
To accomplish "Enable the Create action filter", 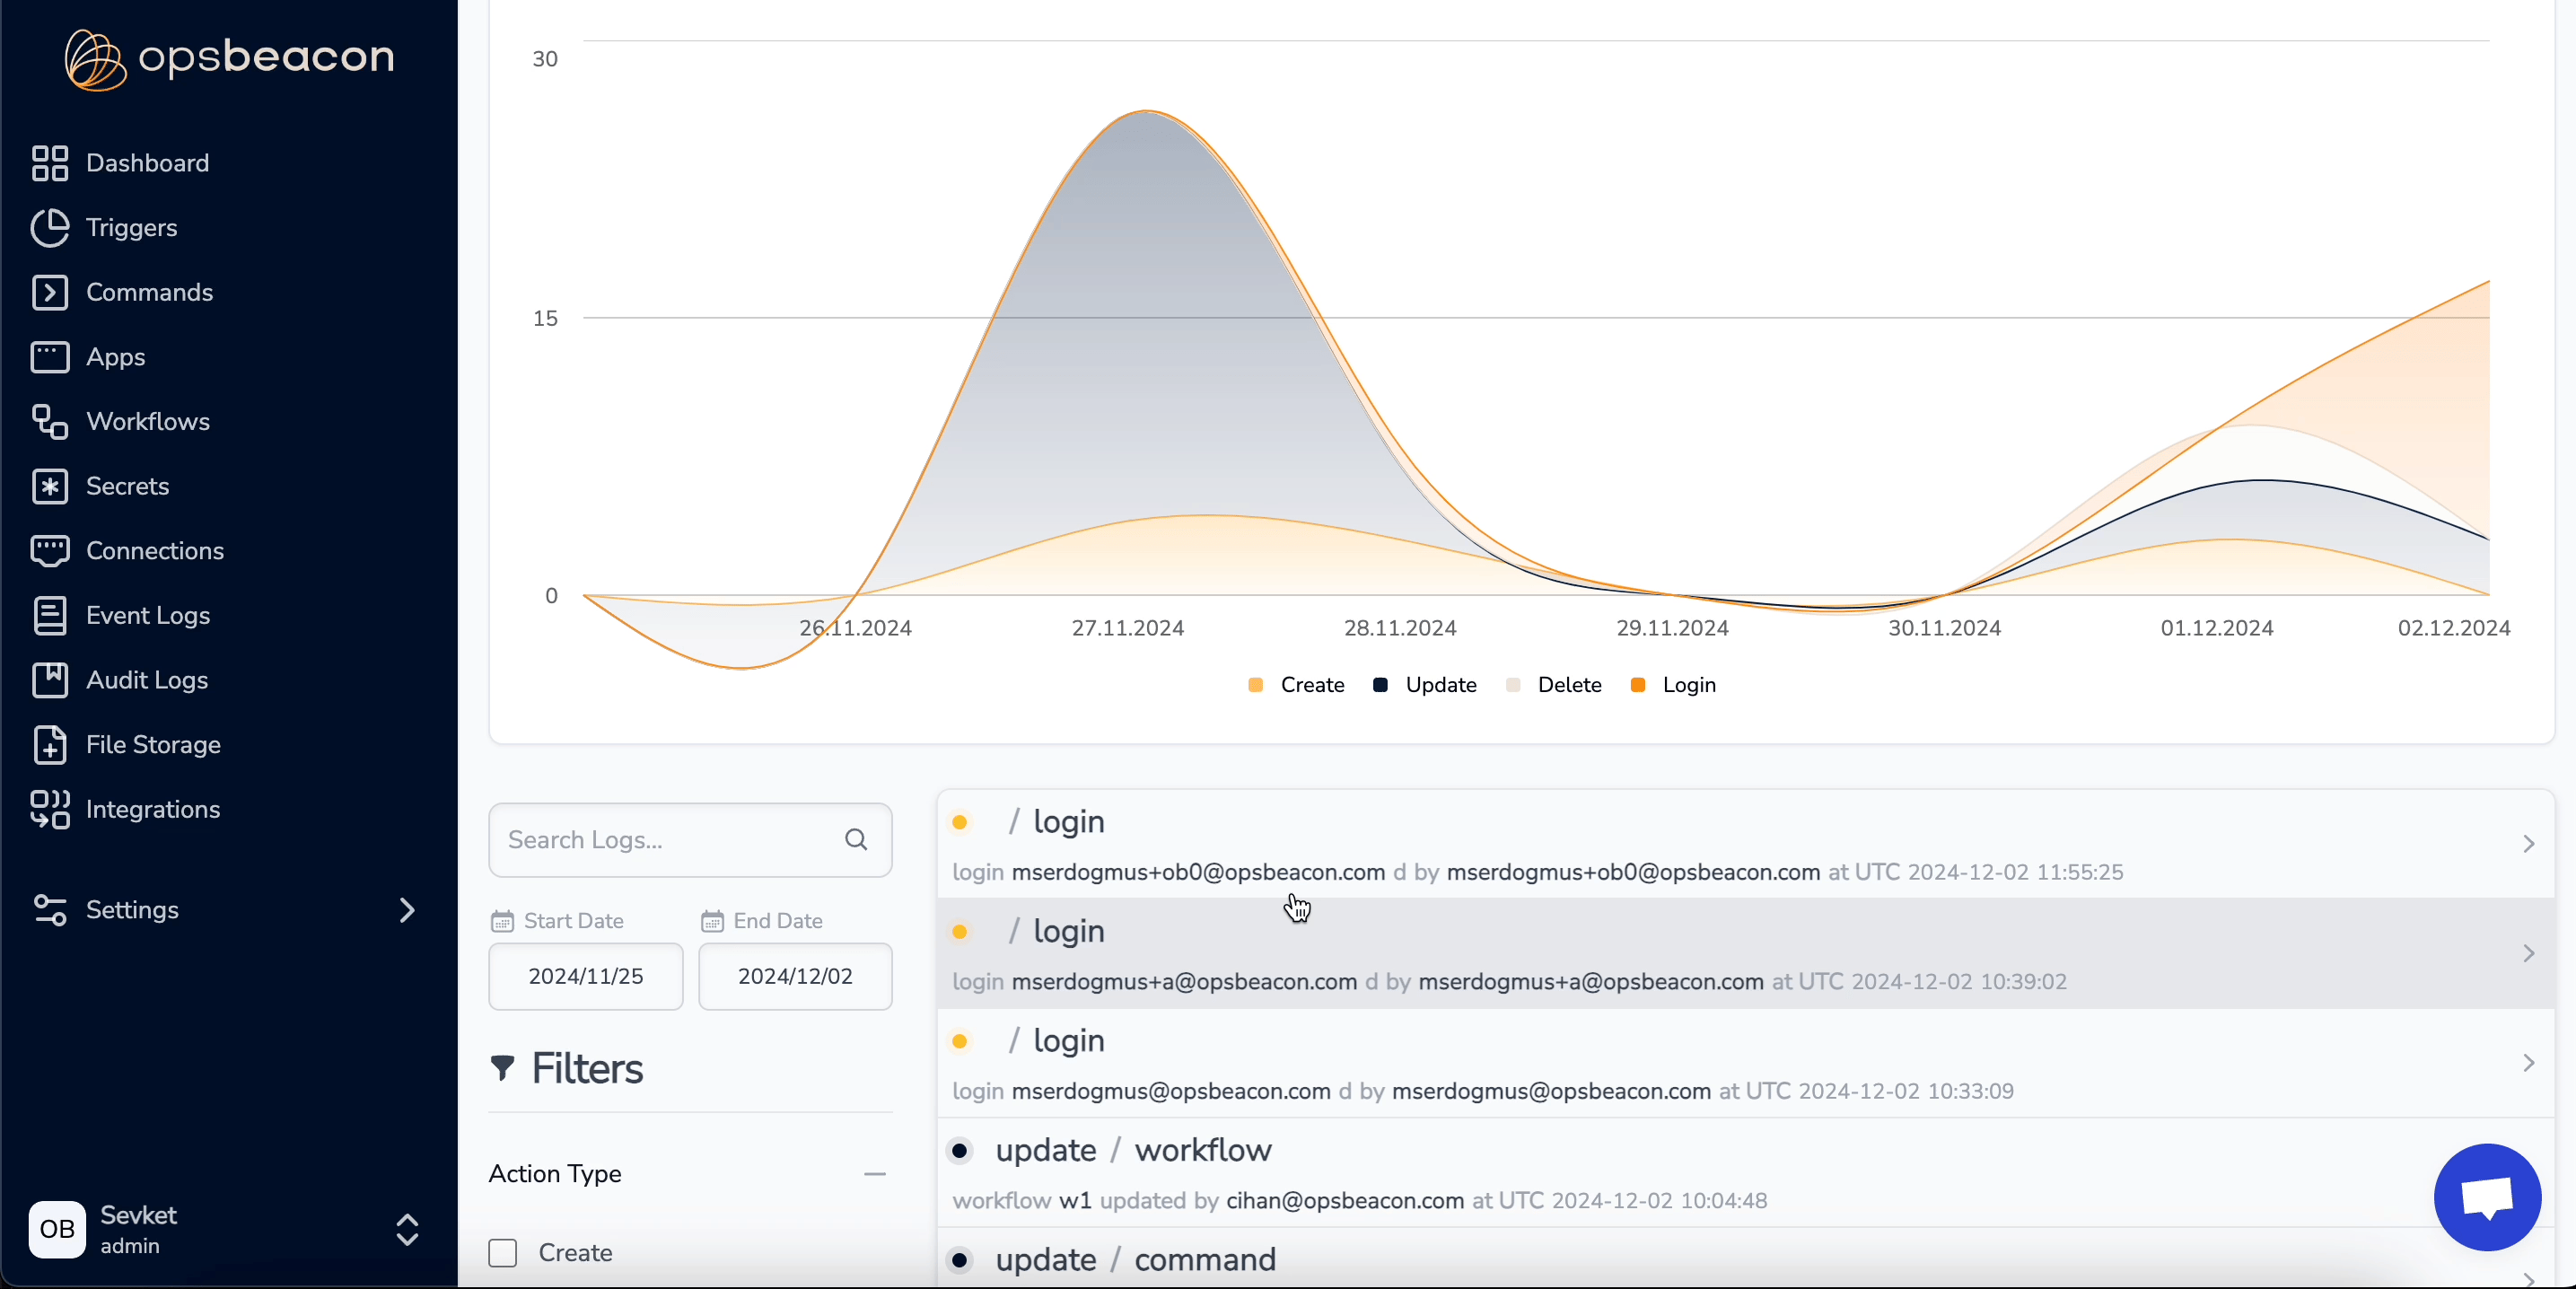I will click(x=503, y=1255).
